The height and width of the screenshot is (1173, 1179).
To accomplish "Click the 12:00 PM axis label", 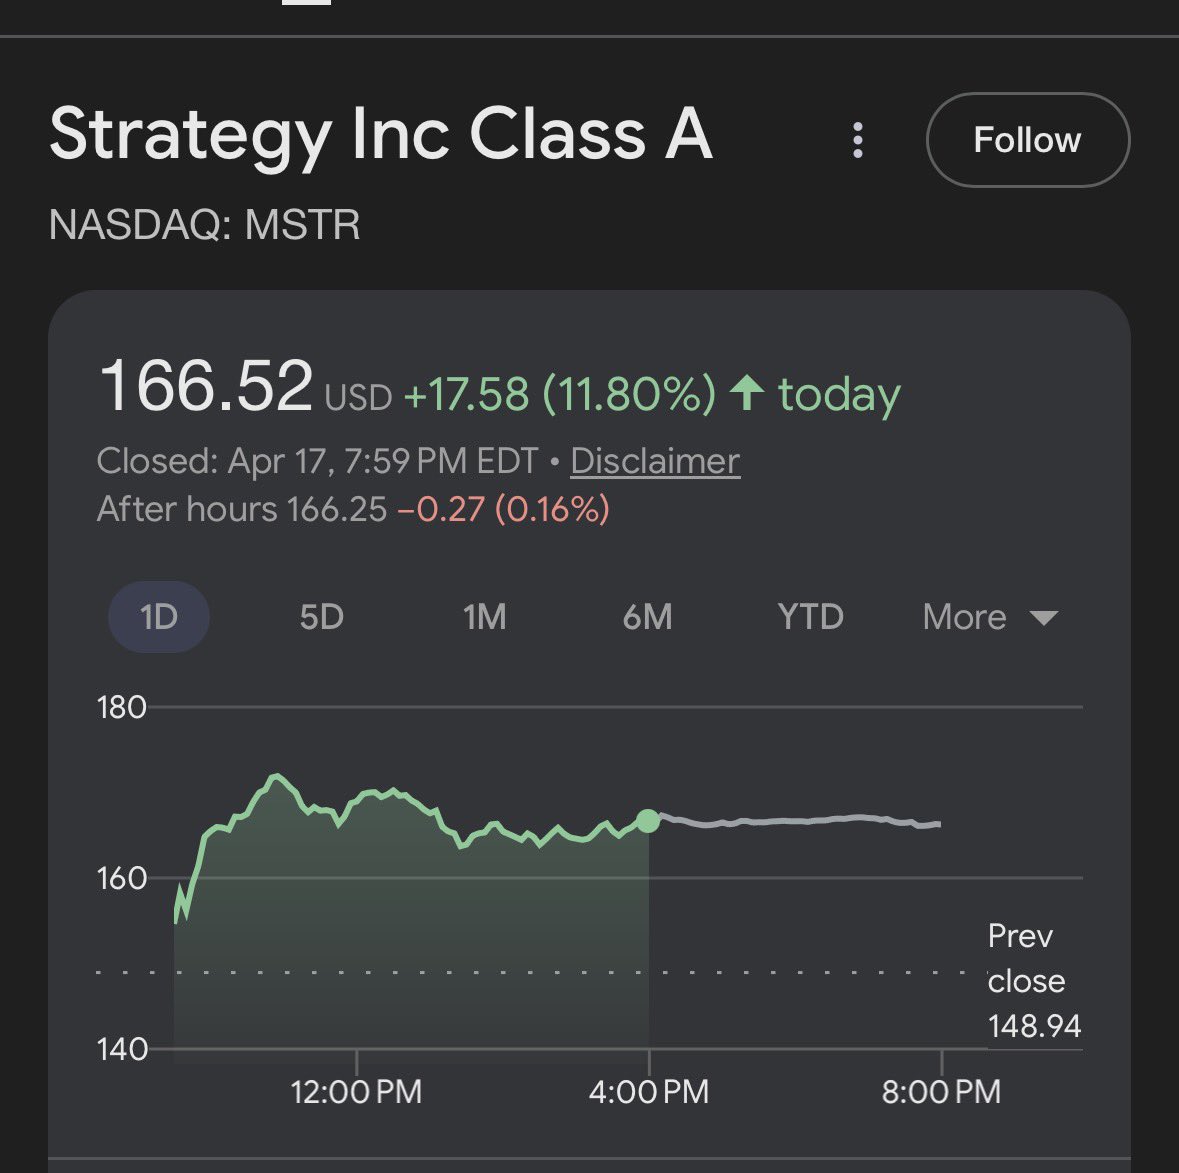I will [356, 1090].
